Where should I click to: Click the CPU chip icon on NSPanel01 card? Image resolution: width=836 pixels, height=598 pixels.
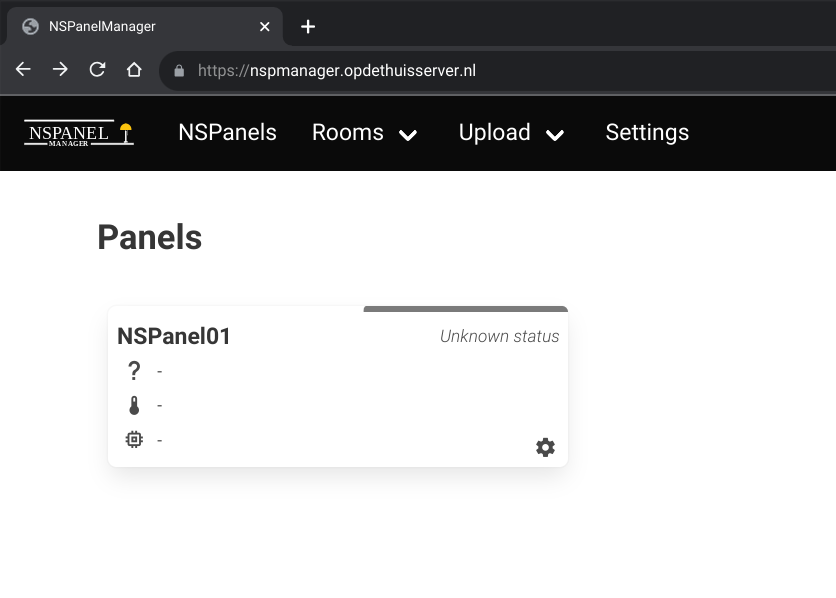point(134,439)
